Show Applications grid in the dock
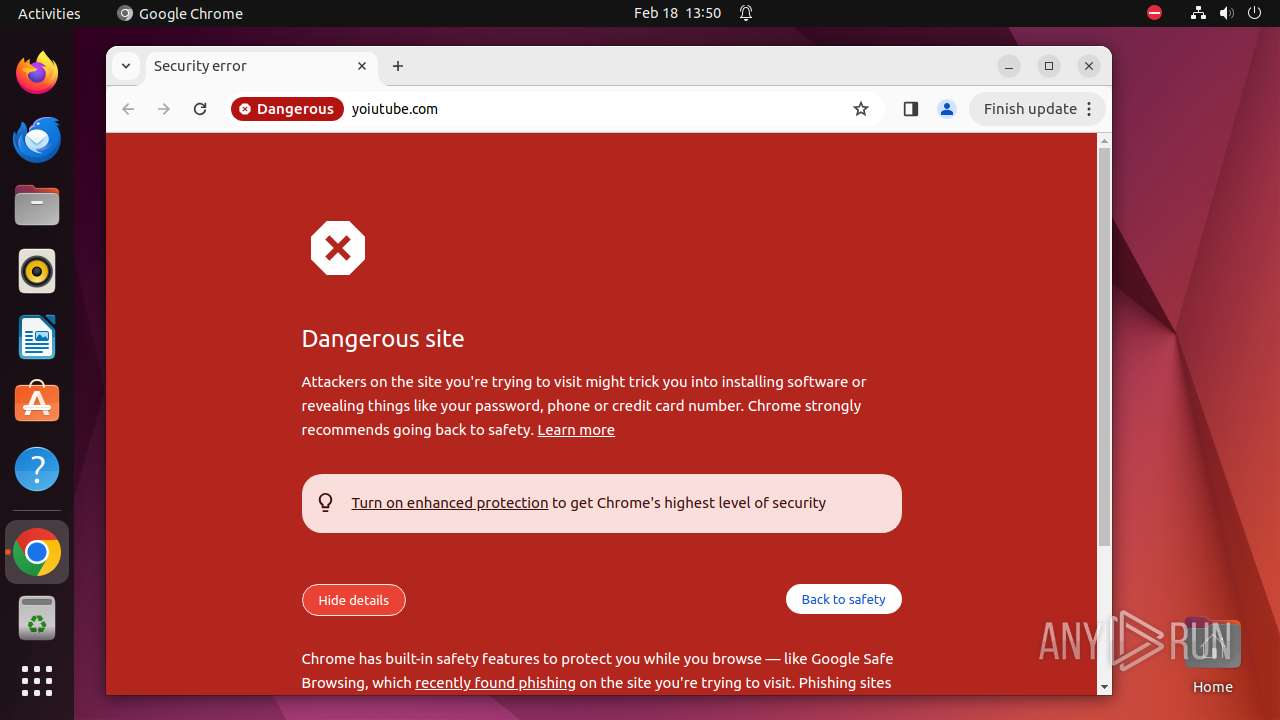 click(x=37, y=681)
